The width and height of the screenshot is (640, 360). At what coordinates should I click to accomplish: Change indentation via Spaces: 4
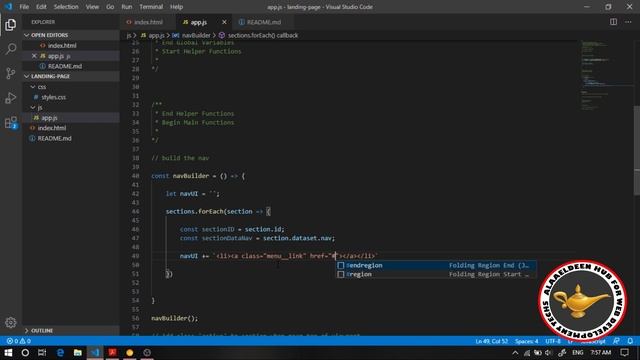(527, 341)
